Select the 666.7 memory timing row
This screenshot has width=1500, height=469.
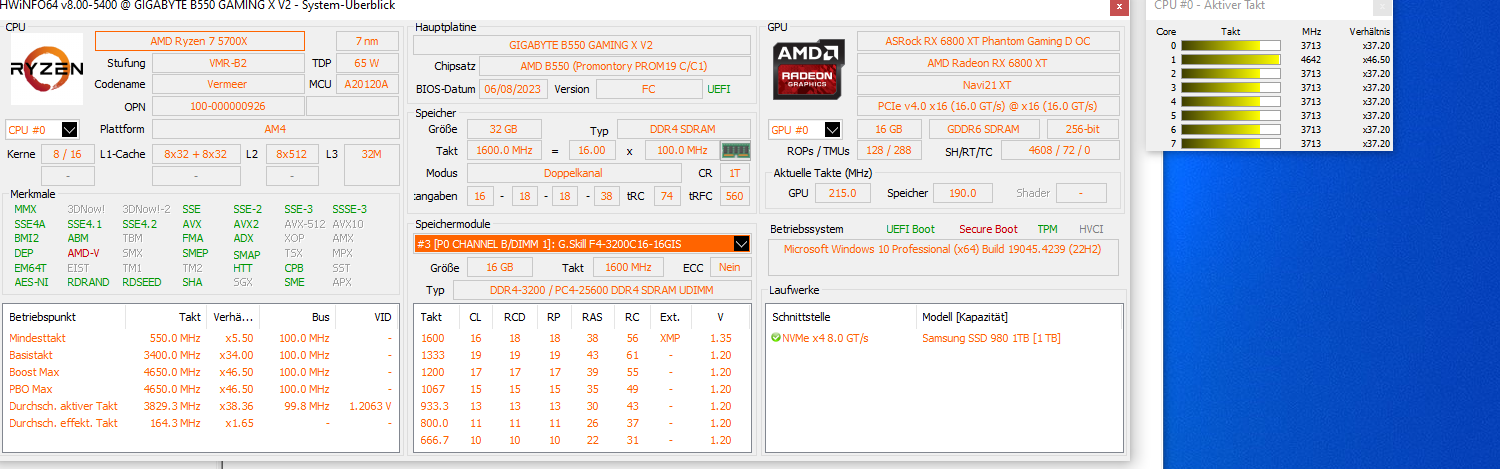[583, 440]
